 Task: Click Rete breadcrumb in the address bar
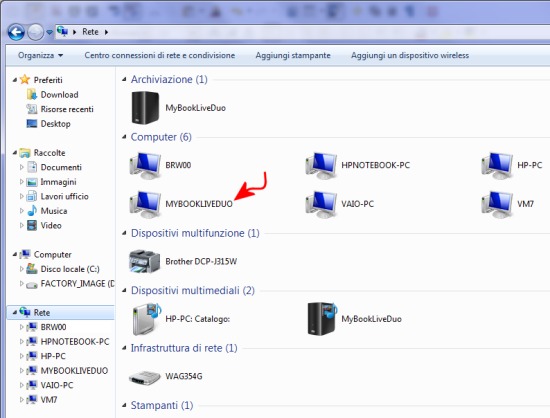90,32
